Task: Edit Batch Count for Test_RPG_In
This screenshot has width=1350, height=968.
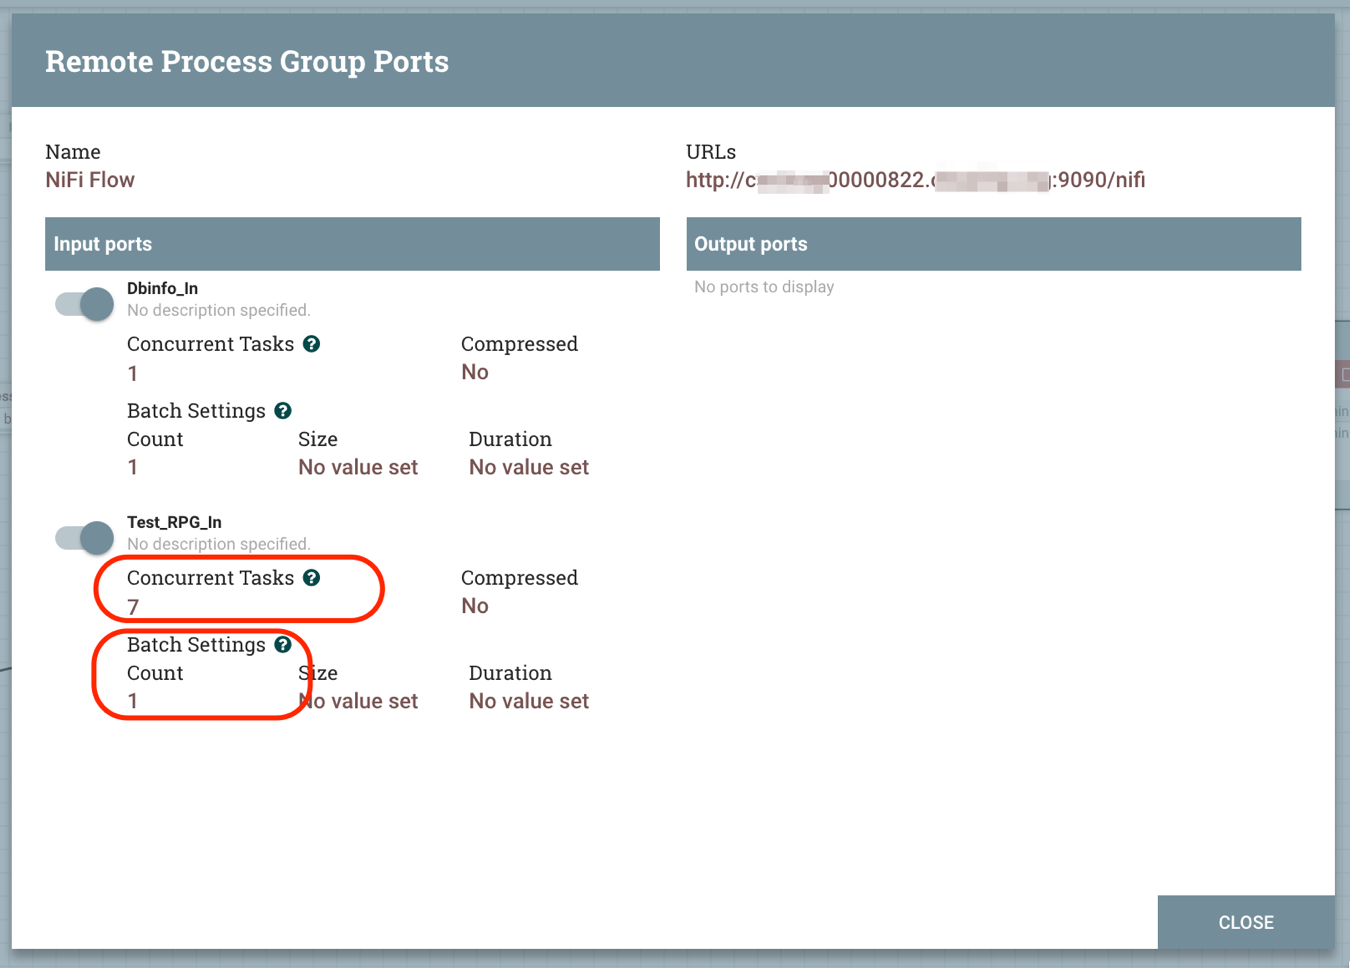Action: 132,701
